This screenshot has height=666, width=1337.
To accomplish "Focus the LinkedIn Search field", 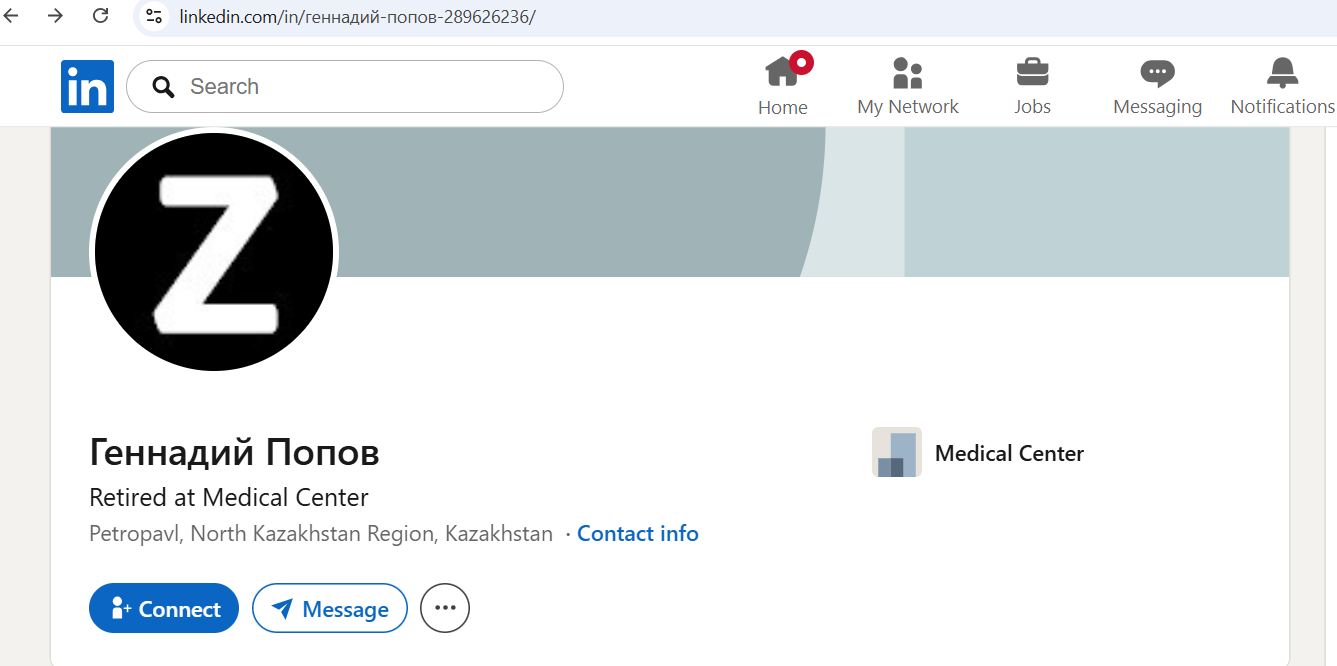I will [x=345, y=87].
